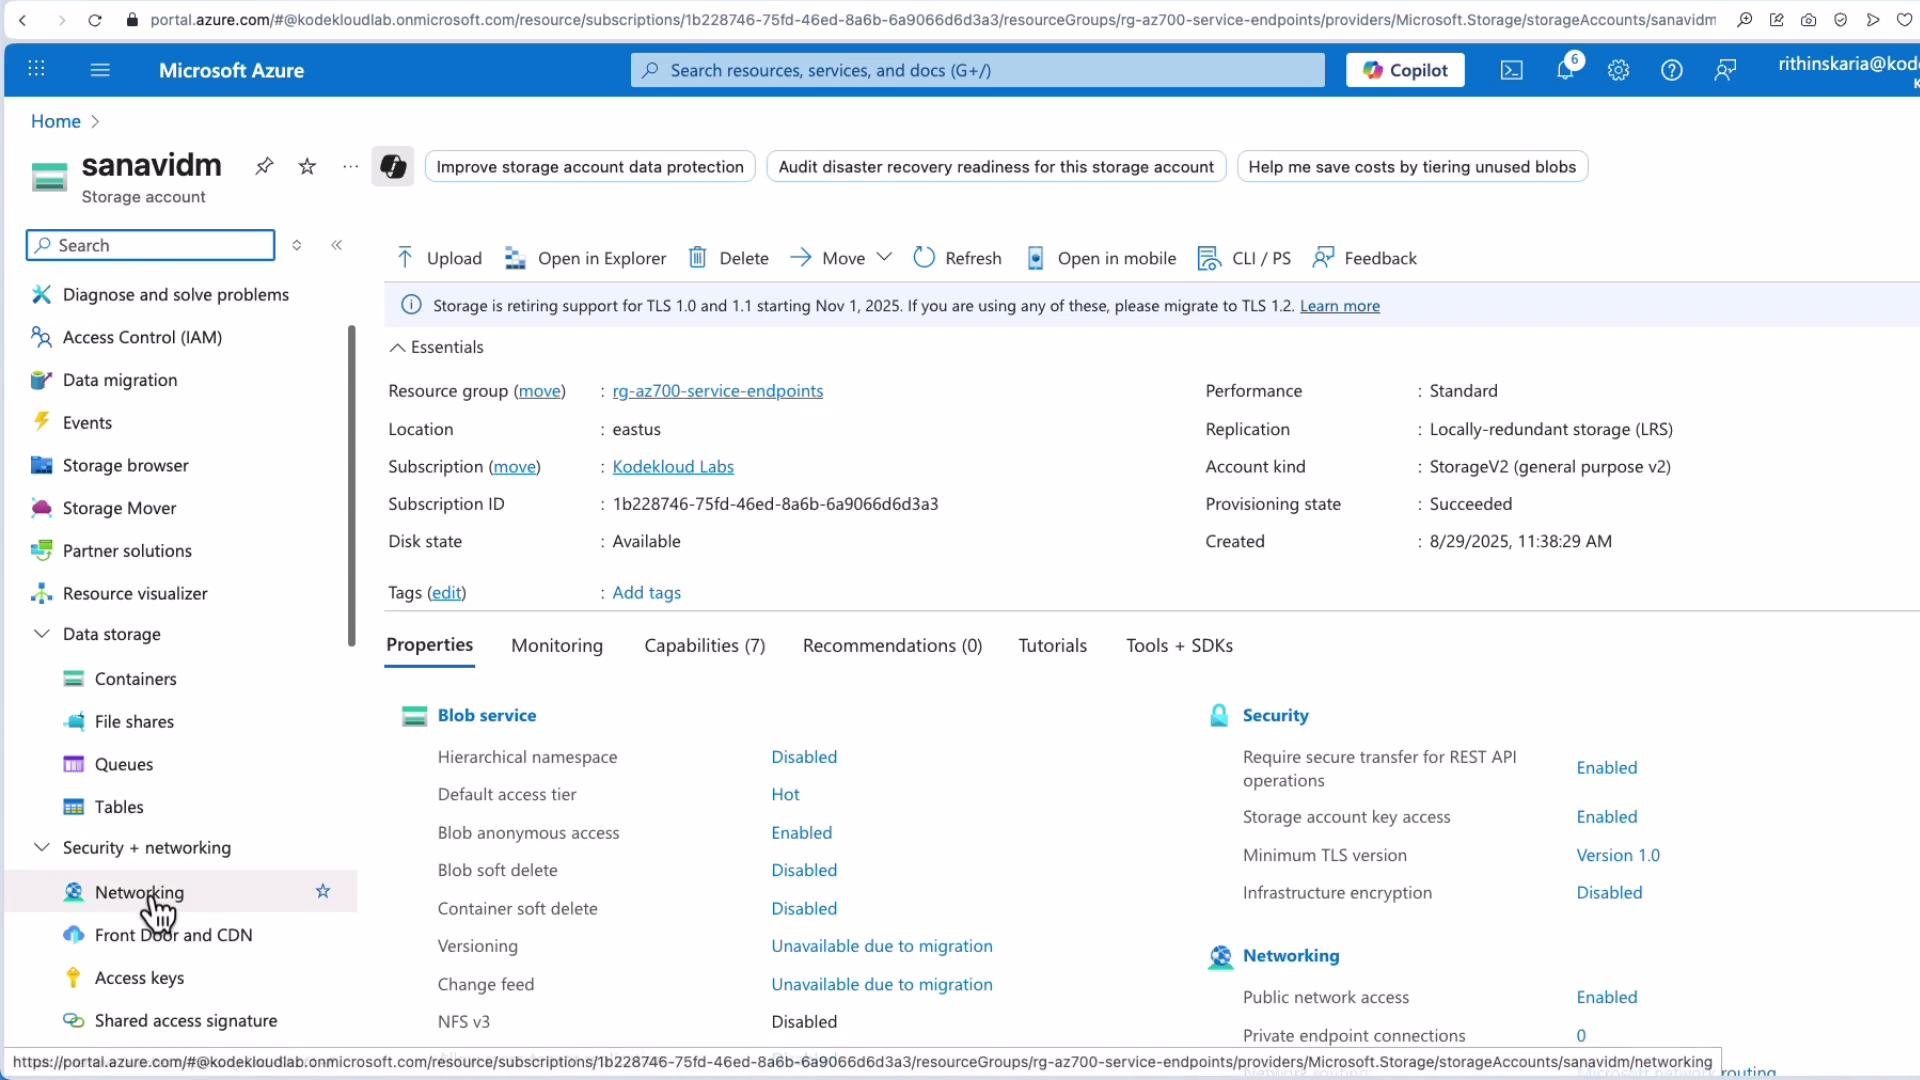Collapse the Security + networking group

41,847
